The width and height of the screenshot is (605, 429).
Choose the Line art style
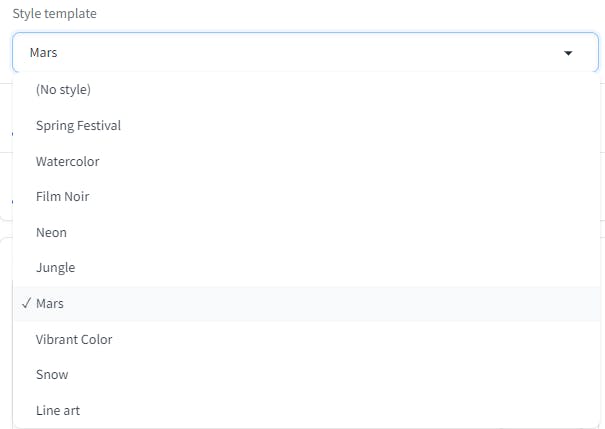(x=307, y=410)
